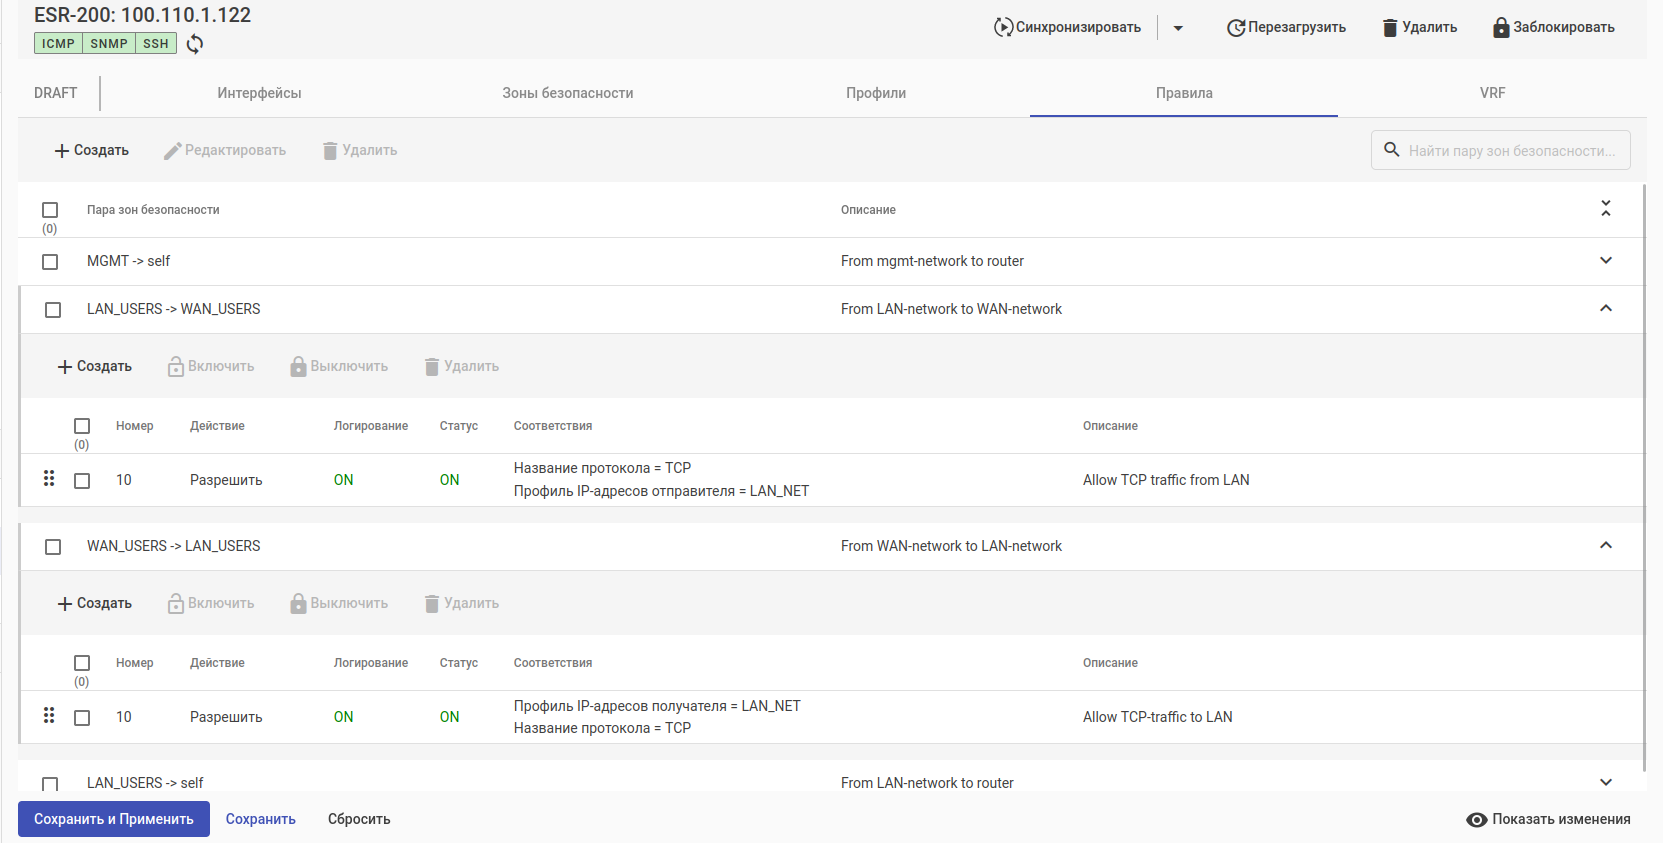Click the Заблокировать lock icon
Screen dimensions: 1663x843
(1501, 28)
